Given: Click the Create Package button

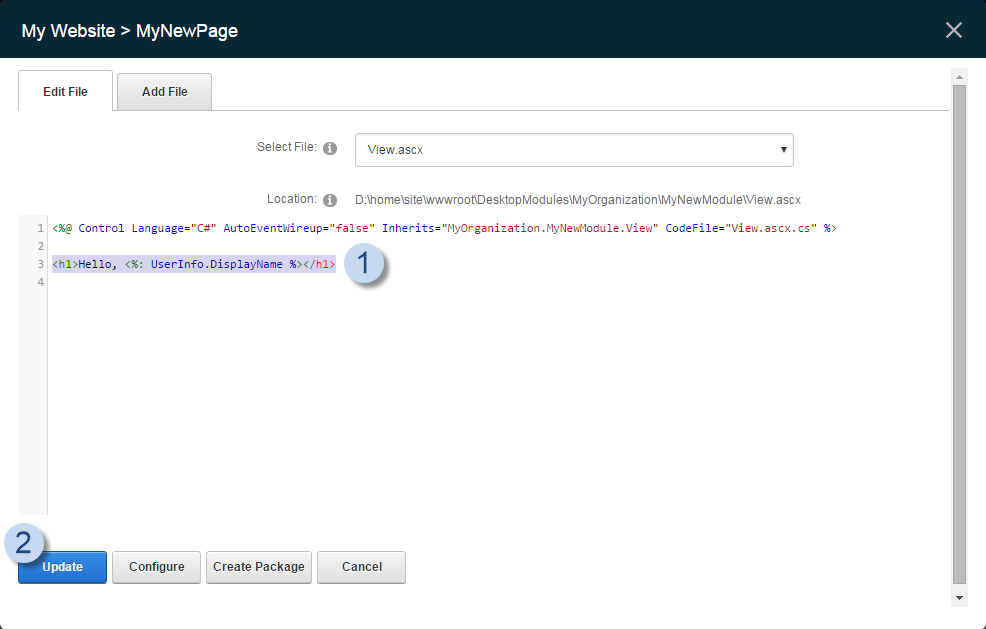Looking at the screenshot, I should [258, 567].
